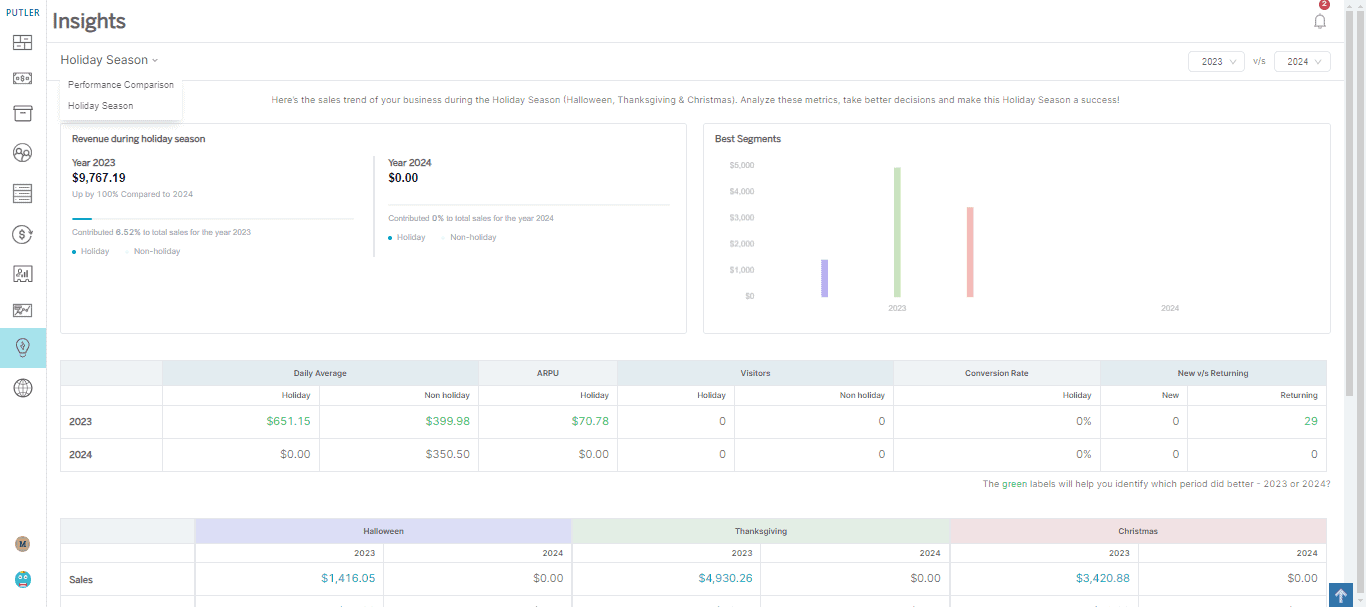Click the Non-holiday legend under Year 2024
This screenshot has height=607, width=1366.
pos(469,237)
